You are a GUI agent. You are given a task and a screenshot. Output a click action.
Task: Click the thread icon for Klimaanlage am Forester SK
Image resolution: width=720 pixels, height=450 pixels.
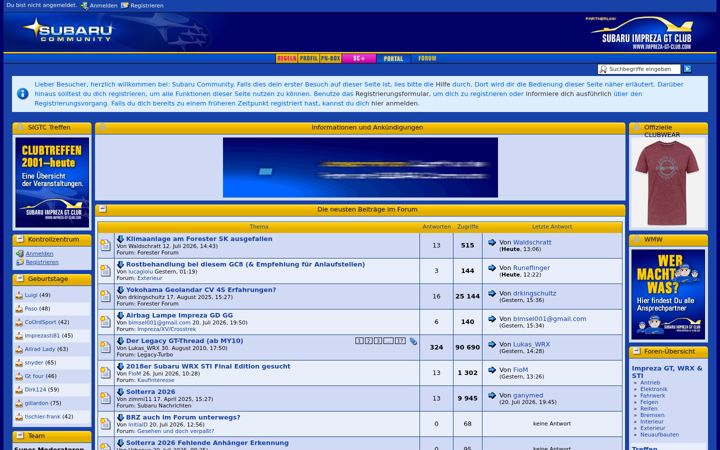(x=106, y=245)
